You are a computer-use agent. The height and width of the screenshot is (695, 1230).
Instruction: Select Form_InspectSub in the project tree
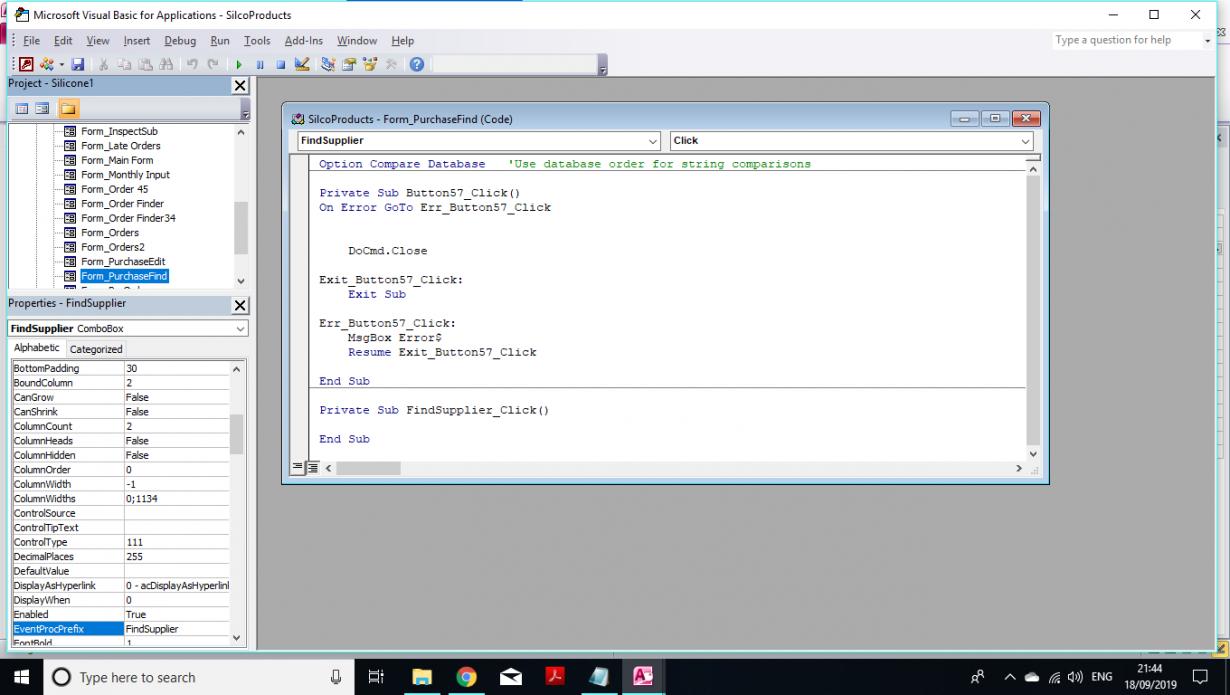pos(119,131)
